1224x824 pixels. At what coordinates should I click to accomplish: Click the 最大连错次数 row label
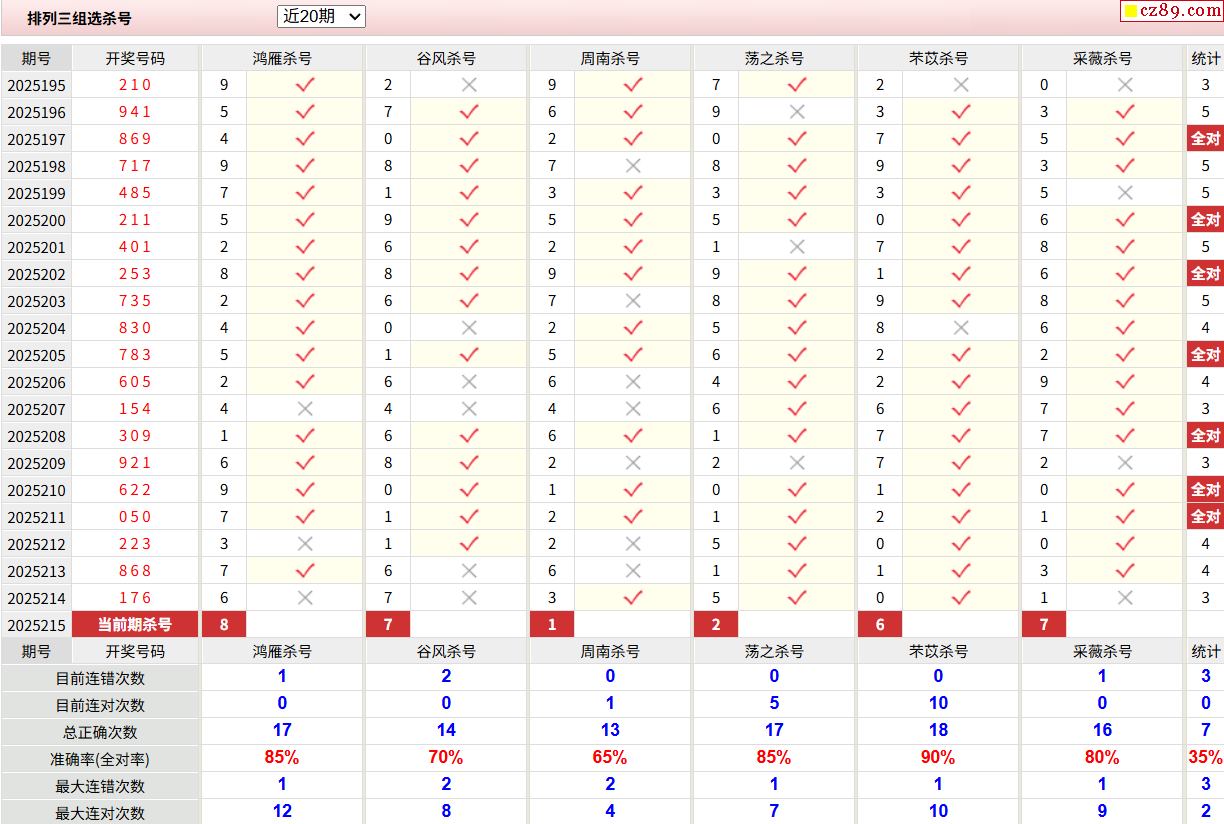pos(100,786)
